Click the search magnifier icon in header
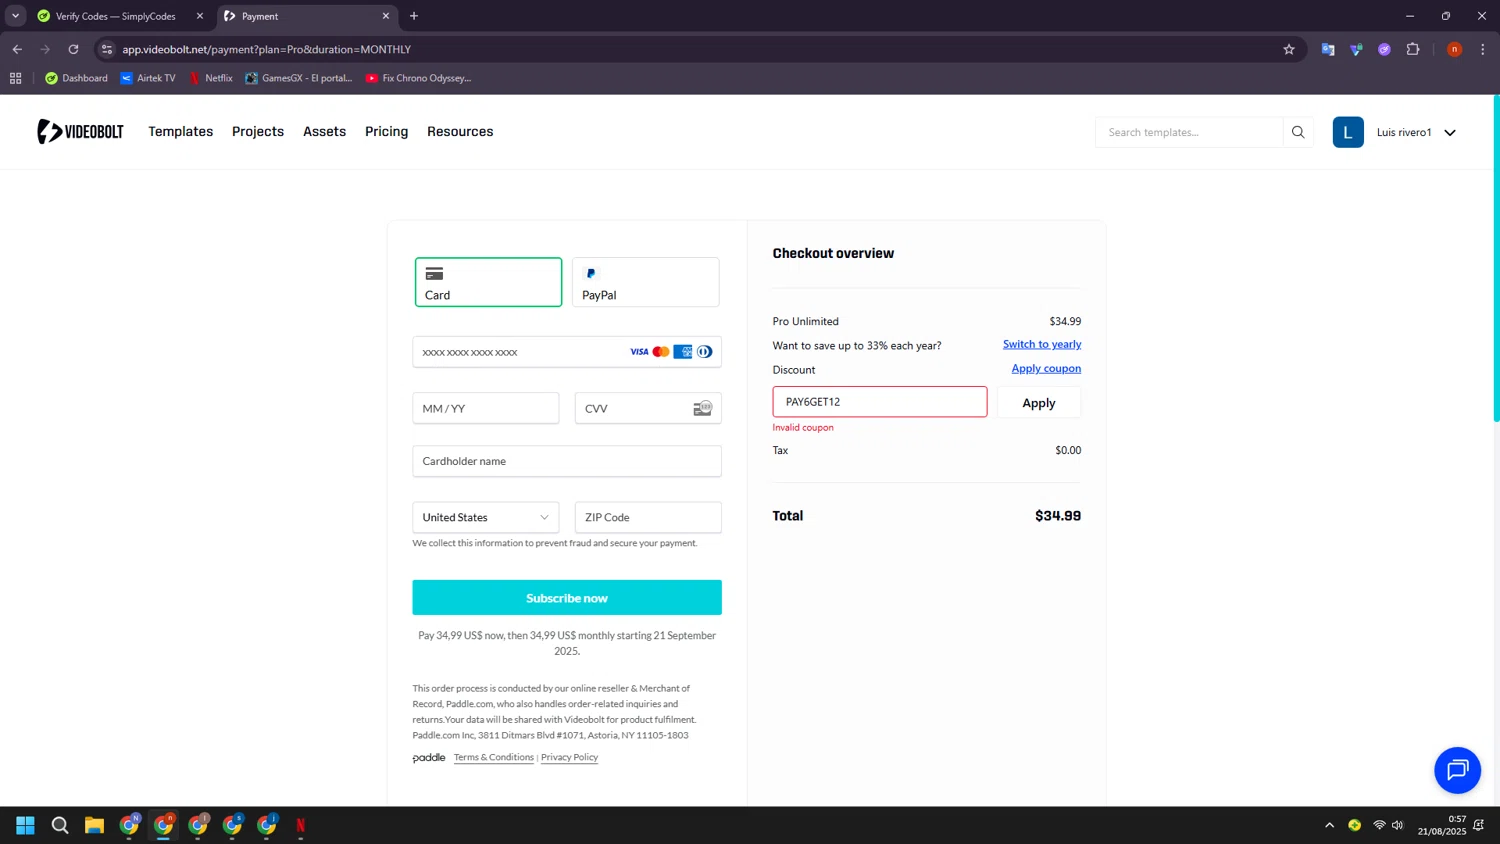1500x844 pixels. pyautogui.click(x=1298, y=132)
